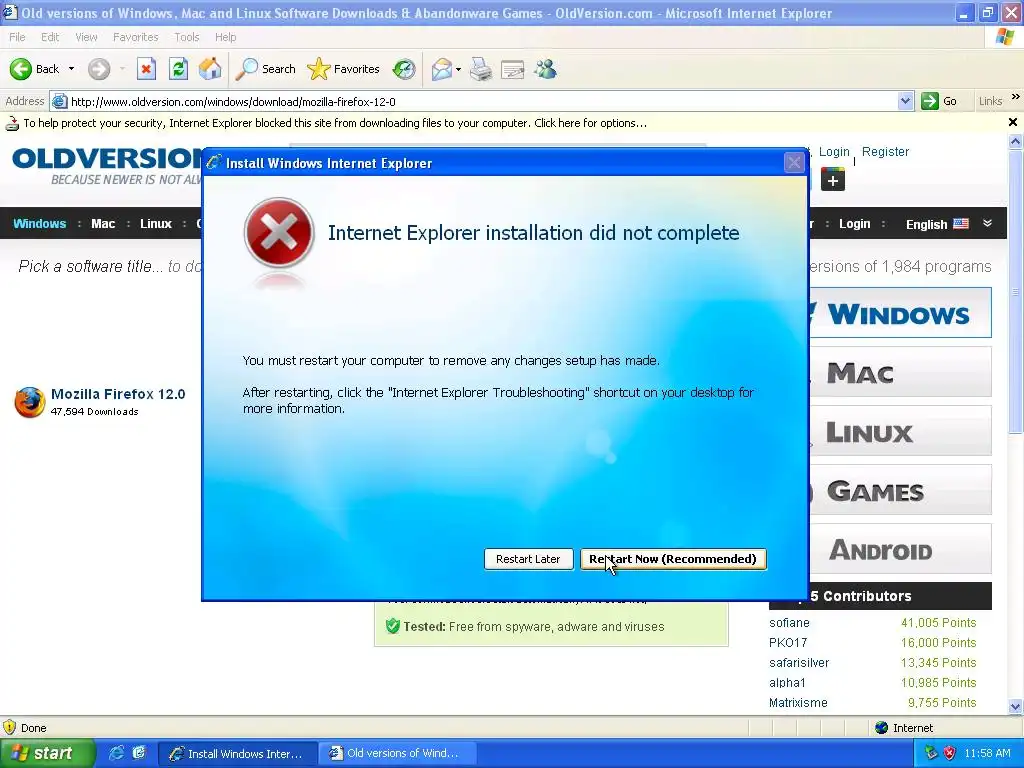Click the Login link at page top

pos(834,152)
